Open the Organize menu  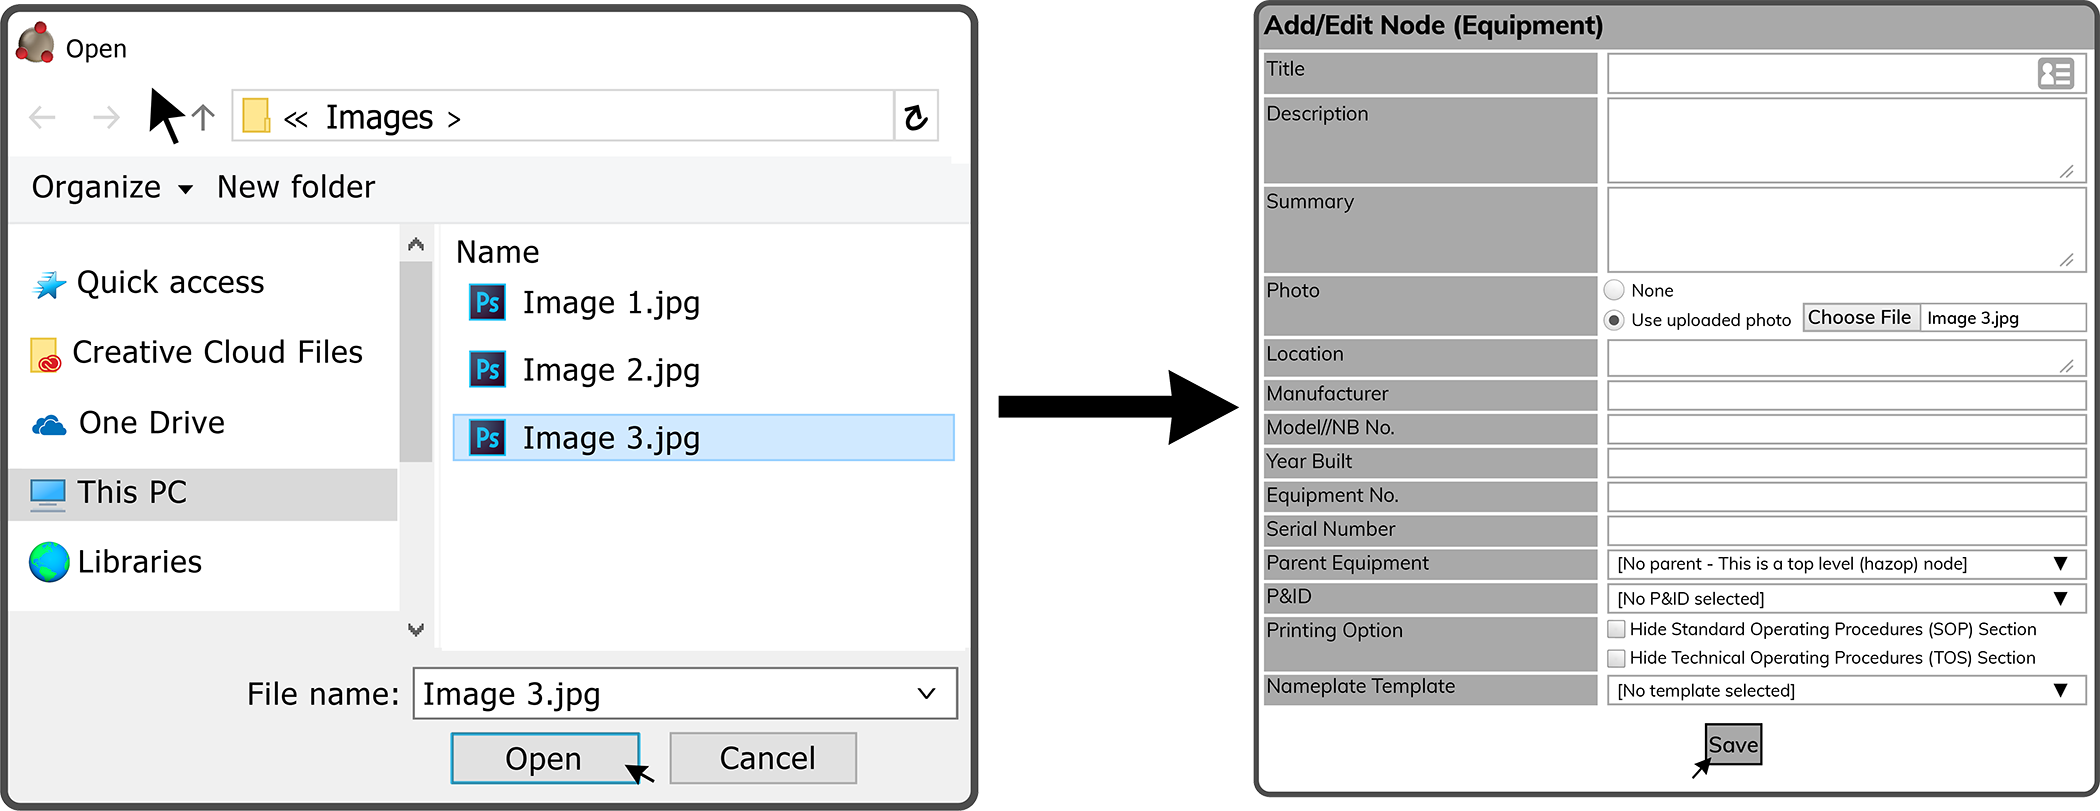click(112, 187)
